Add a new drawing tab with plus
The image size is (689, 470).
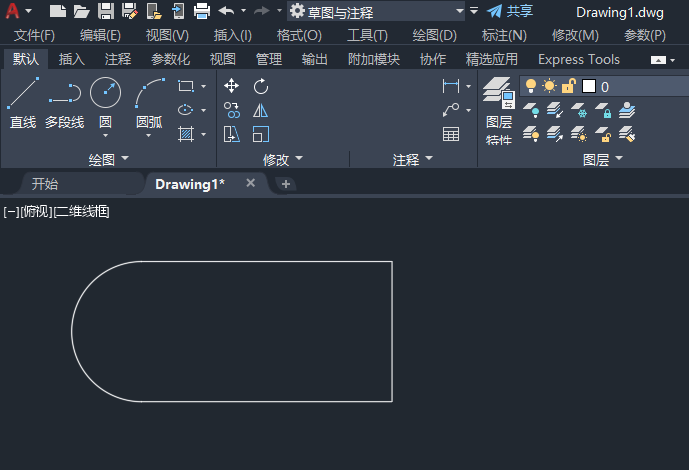click(286, 184)
